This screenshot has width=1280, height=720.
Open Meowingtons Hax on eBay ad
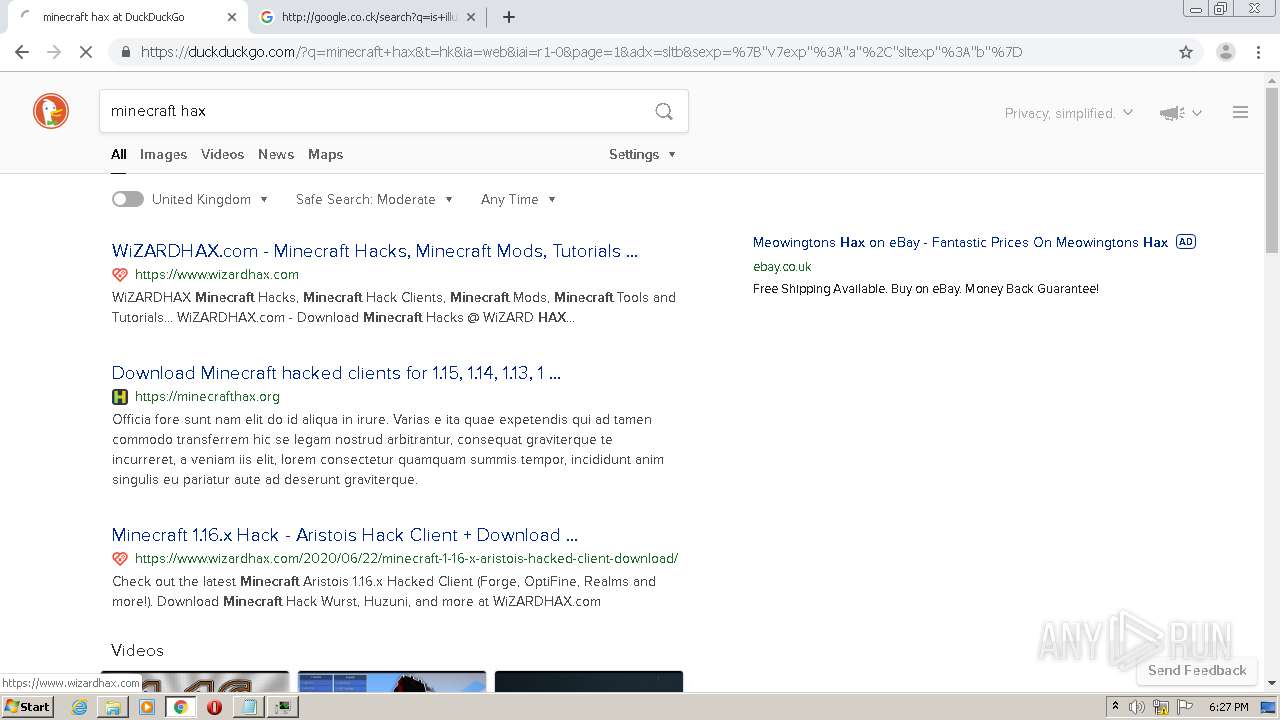pos(960,242)
